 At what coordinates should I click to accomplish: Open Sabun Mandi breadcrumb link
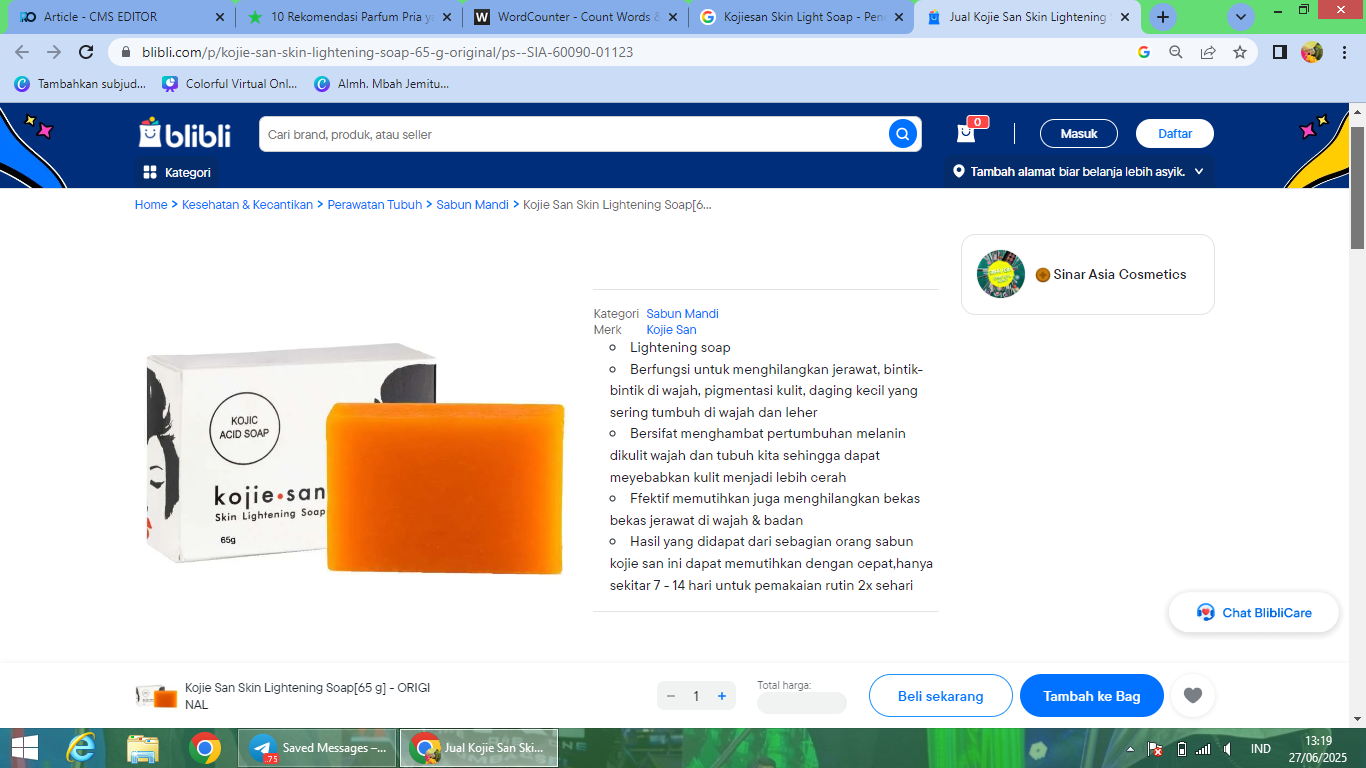473,204
